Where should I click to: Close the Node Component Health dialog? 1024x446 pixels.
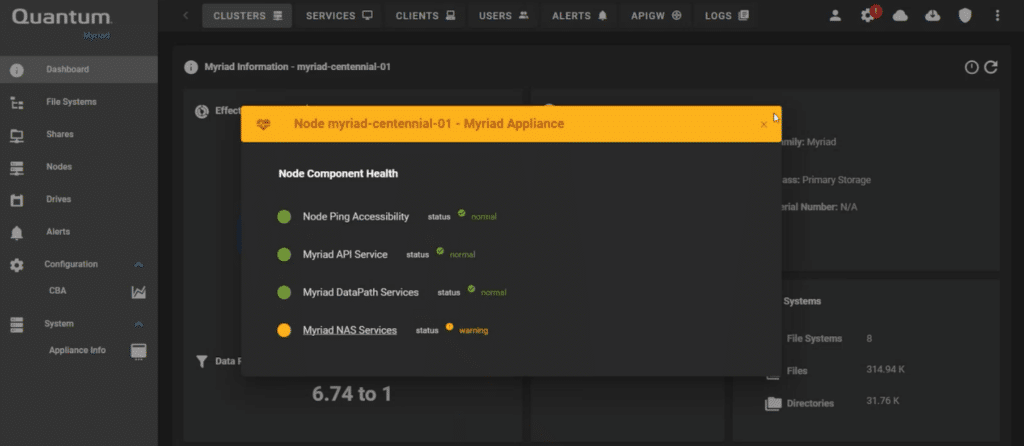[x=763, y=125]
